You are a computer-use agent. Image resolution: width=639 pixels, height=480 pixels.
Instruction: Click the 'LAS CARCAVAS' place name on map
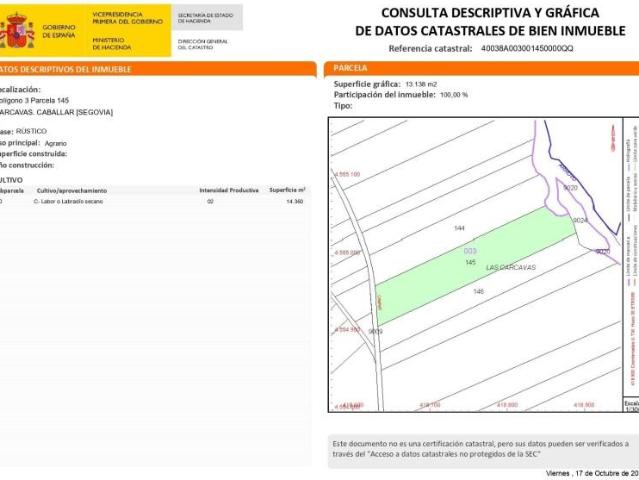coord(511,268)
